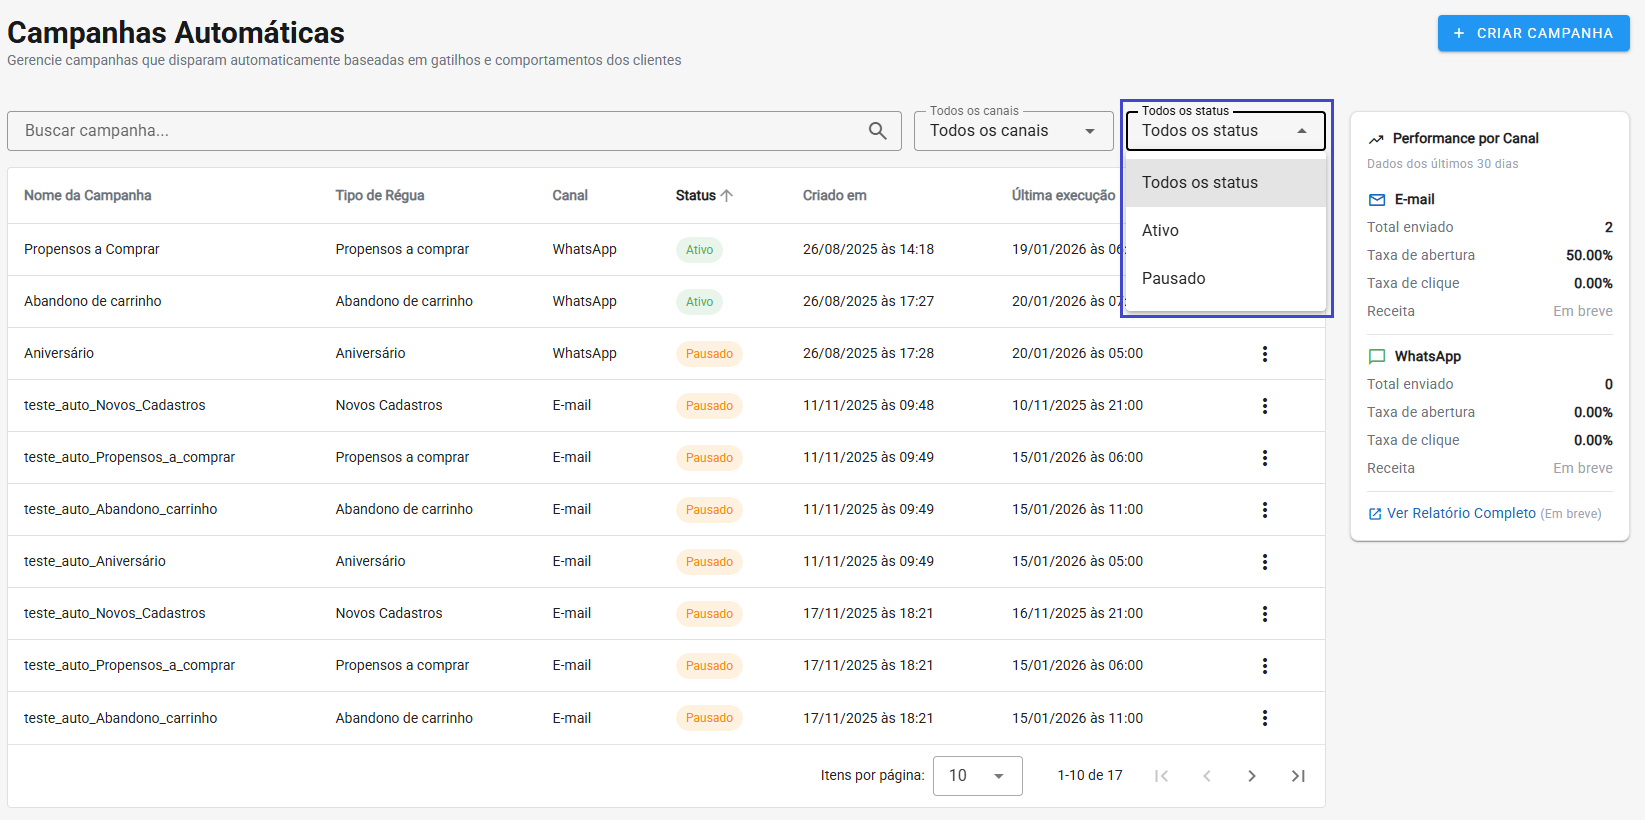The image size is (1645, 820).
Task: Choose Pausado in status filter list
Action: [1173, 279]
